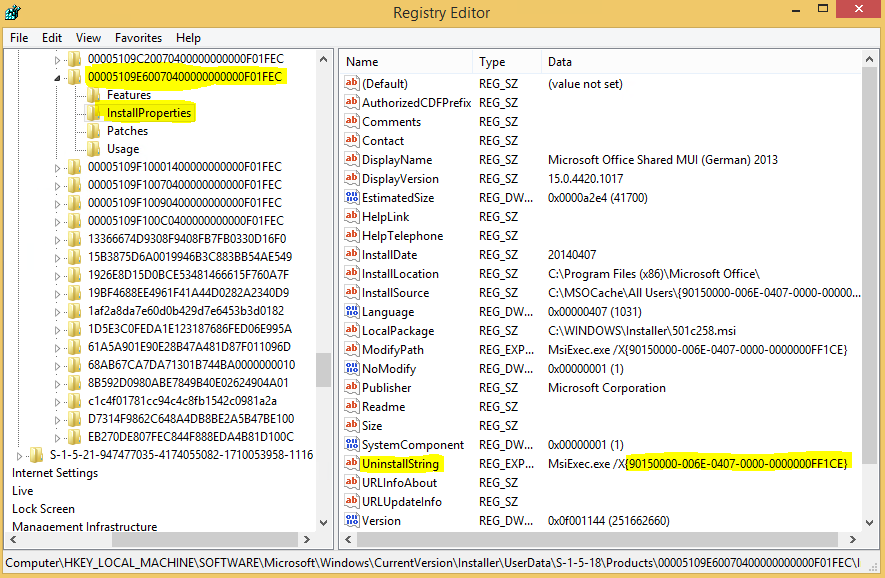This screenshot has width=885, height=578.
Task: Expand the D7314F9862C648A4DB8BE2A5B47BE100 key
Action: 57,419
